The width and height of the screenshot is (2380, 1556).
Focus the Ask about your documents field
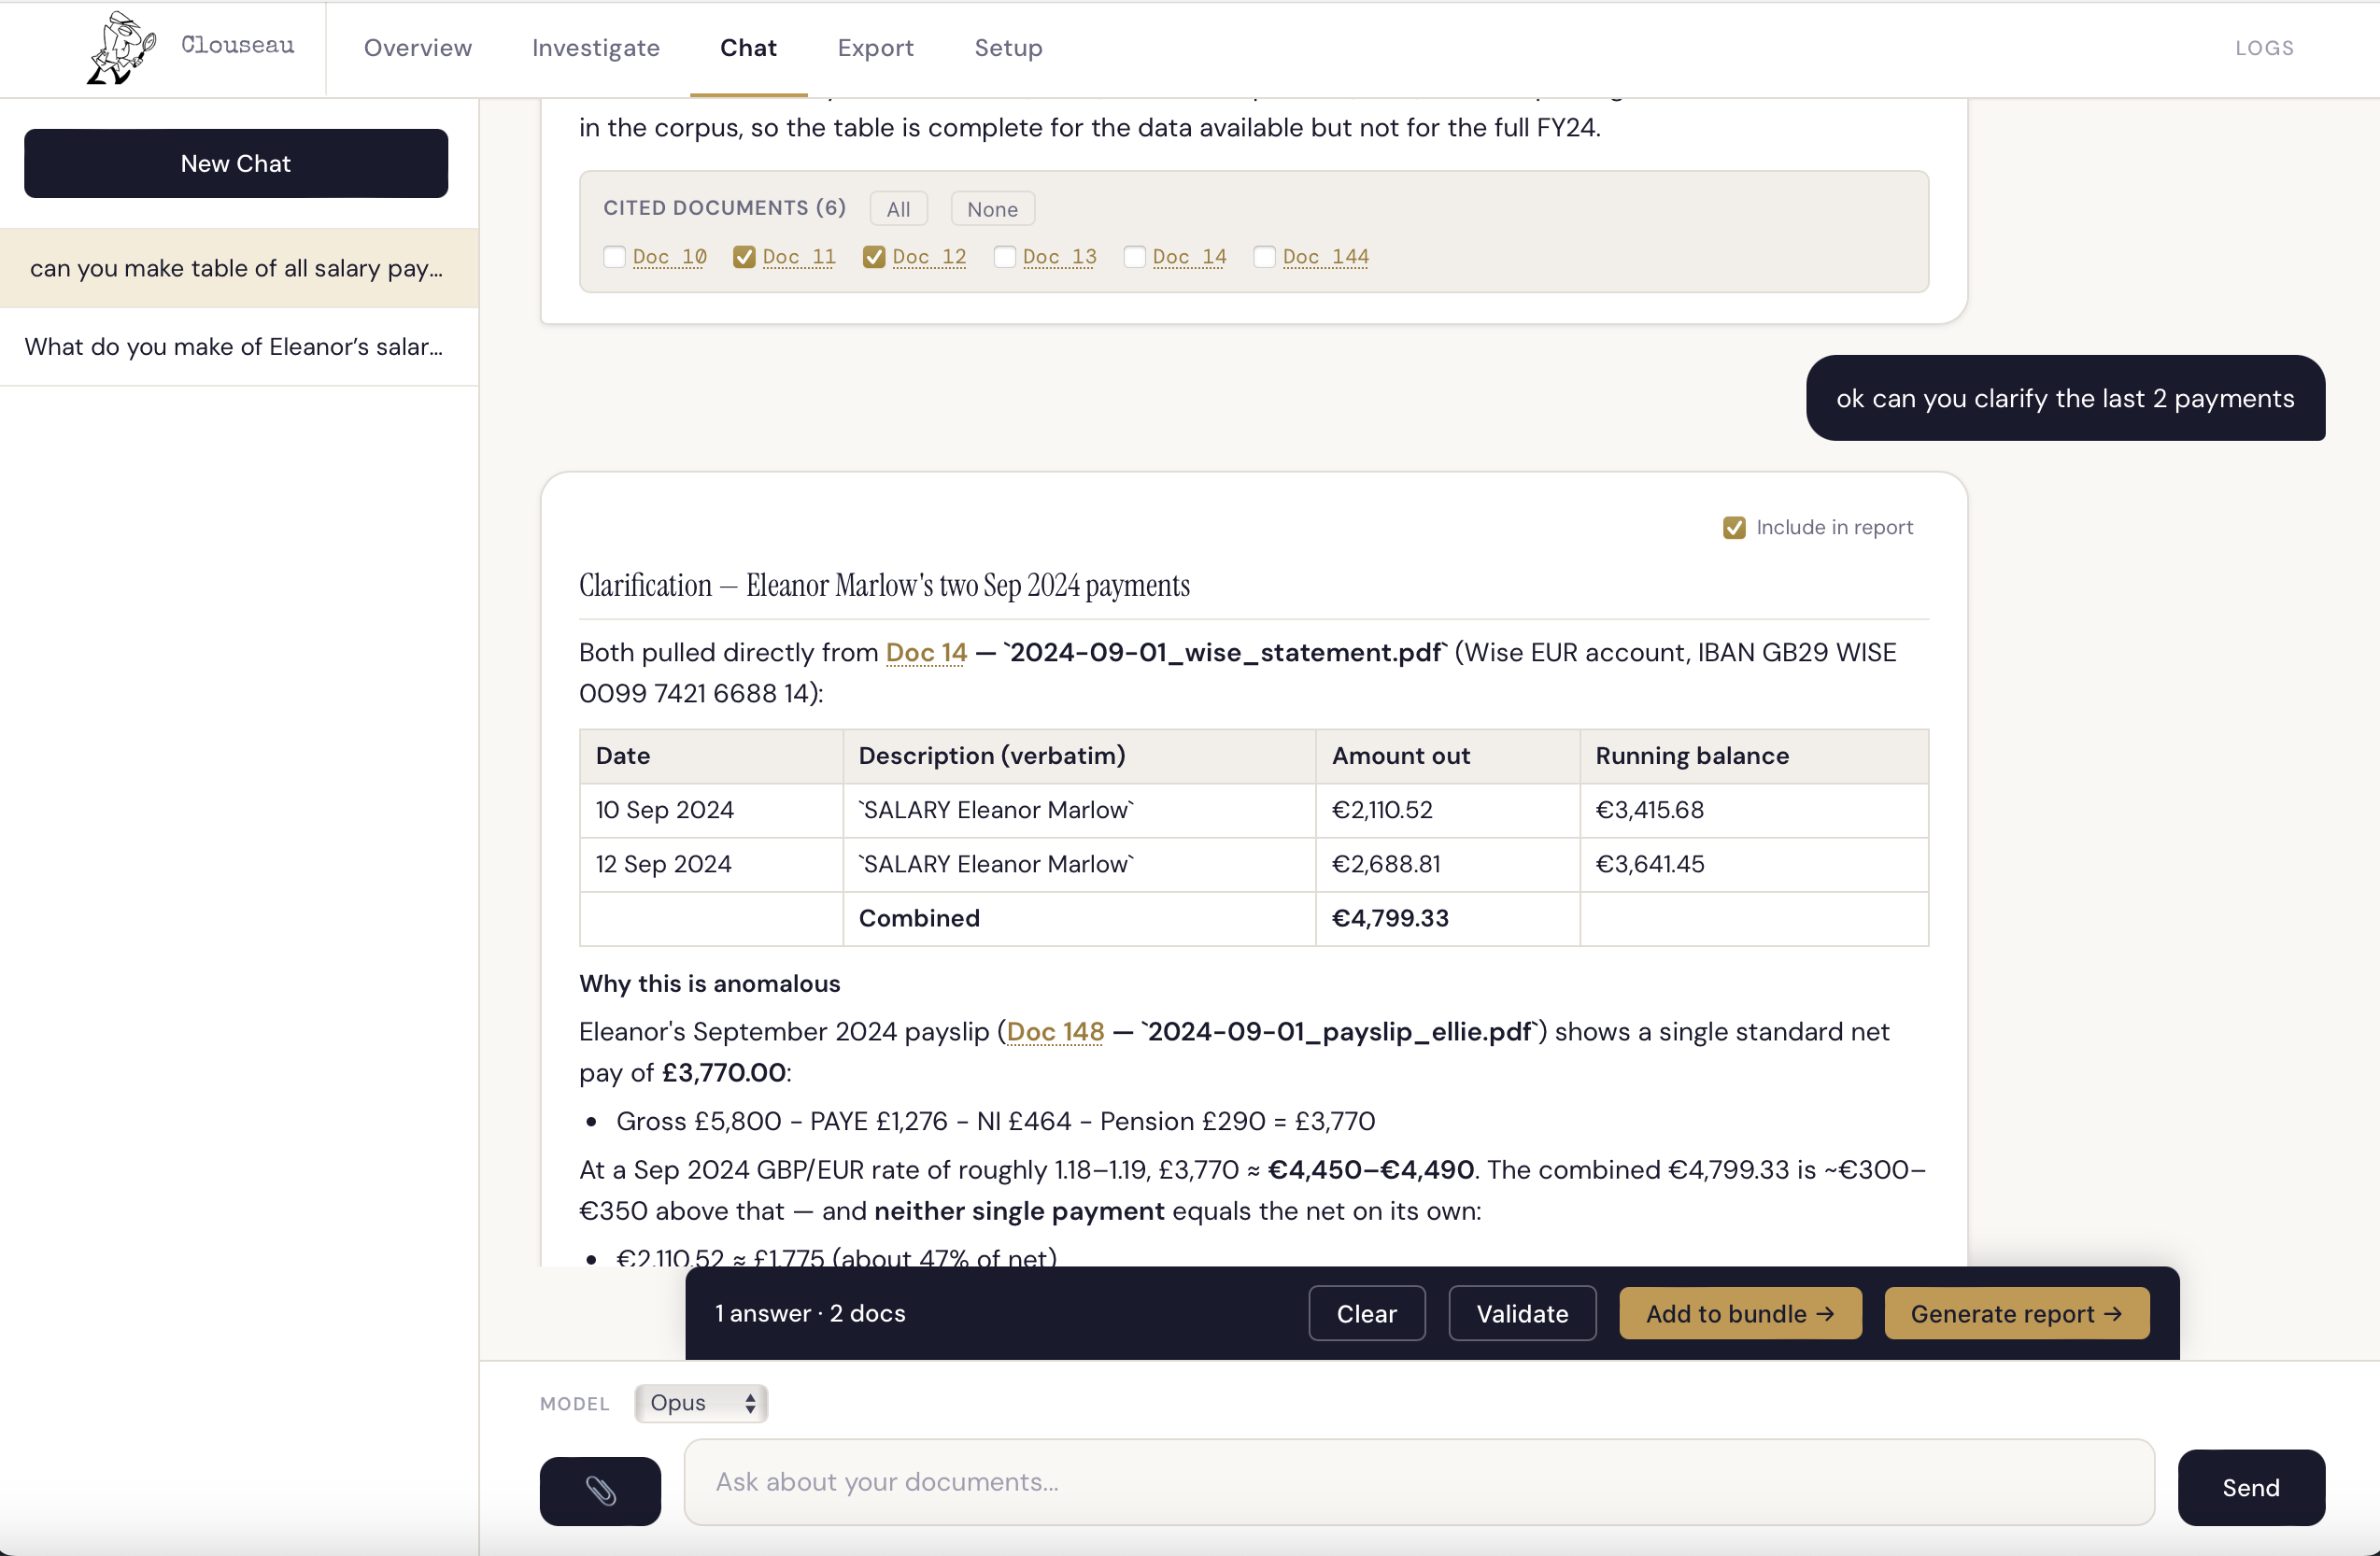click(1418, 1482)
